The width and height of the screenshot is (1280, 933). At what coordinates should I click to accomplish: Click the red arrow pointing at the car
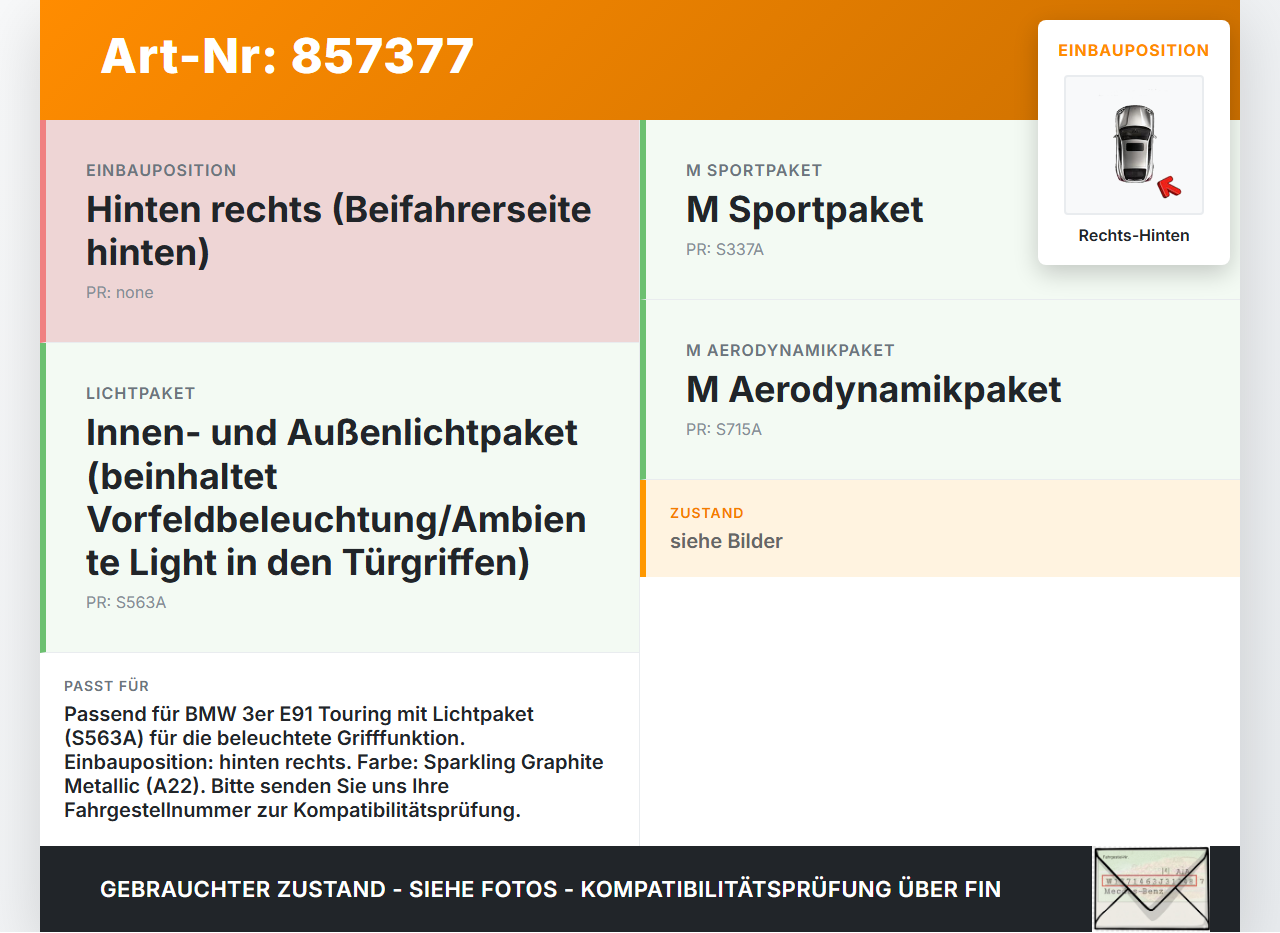[x=1168, y=187]
